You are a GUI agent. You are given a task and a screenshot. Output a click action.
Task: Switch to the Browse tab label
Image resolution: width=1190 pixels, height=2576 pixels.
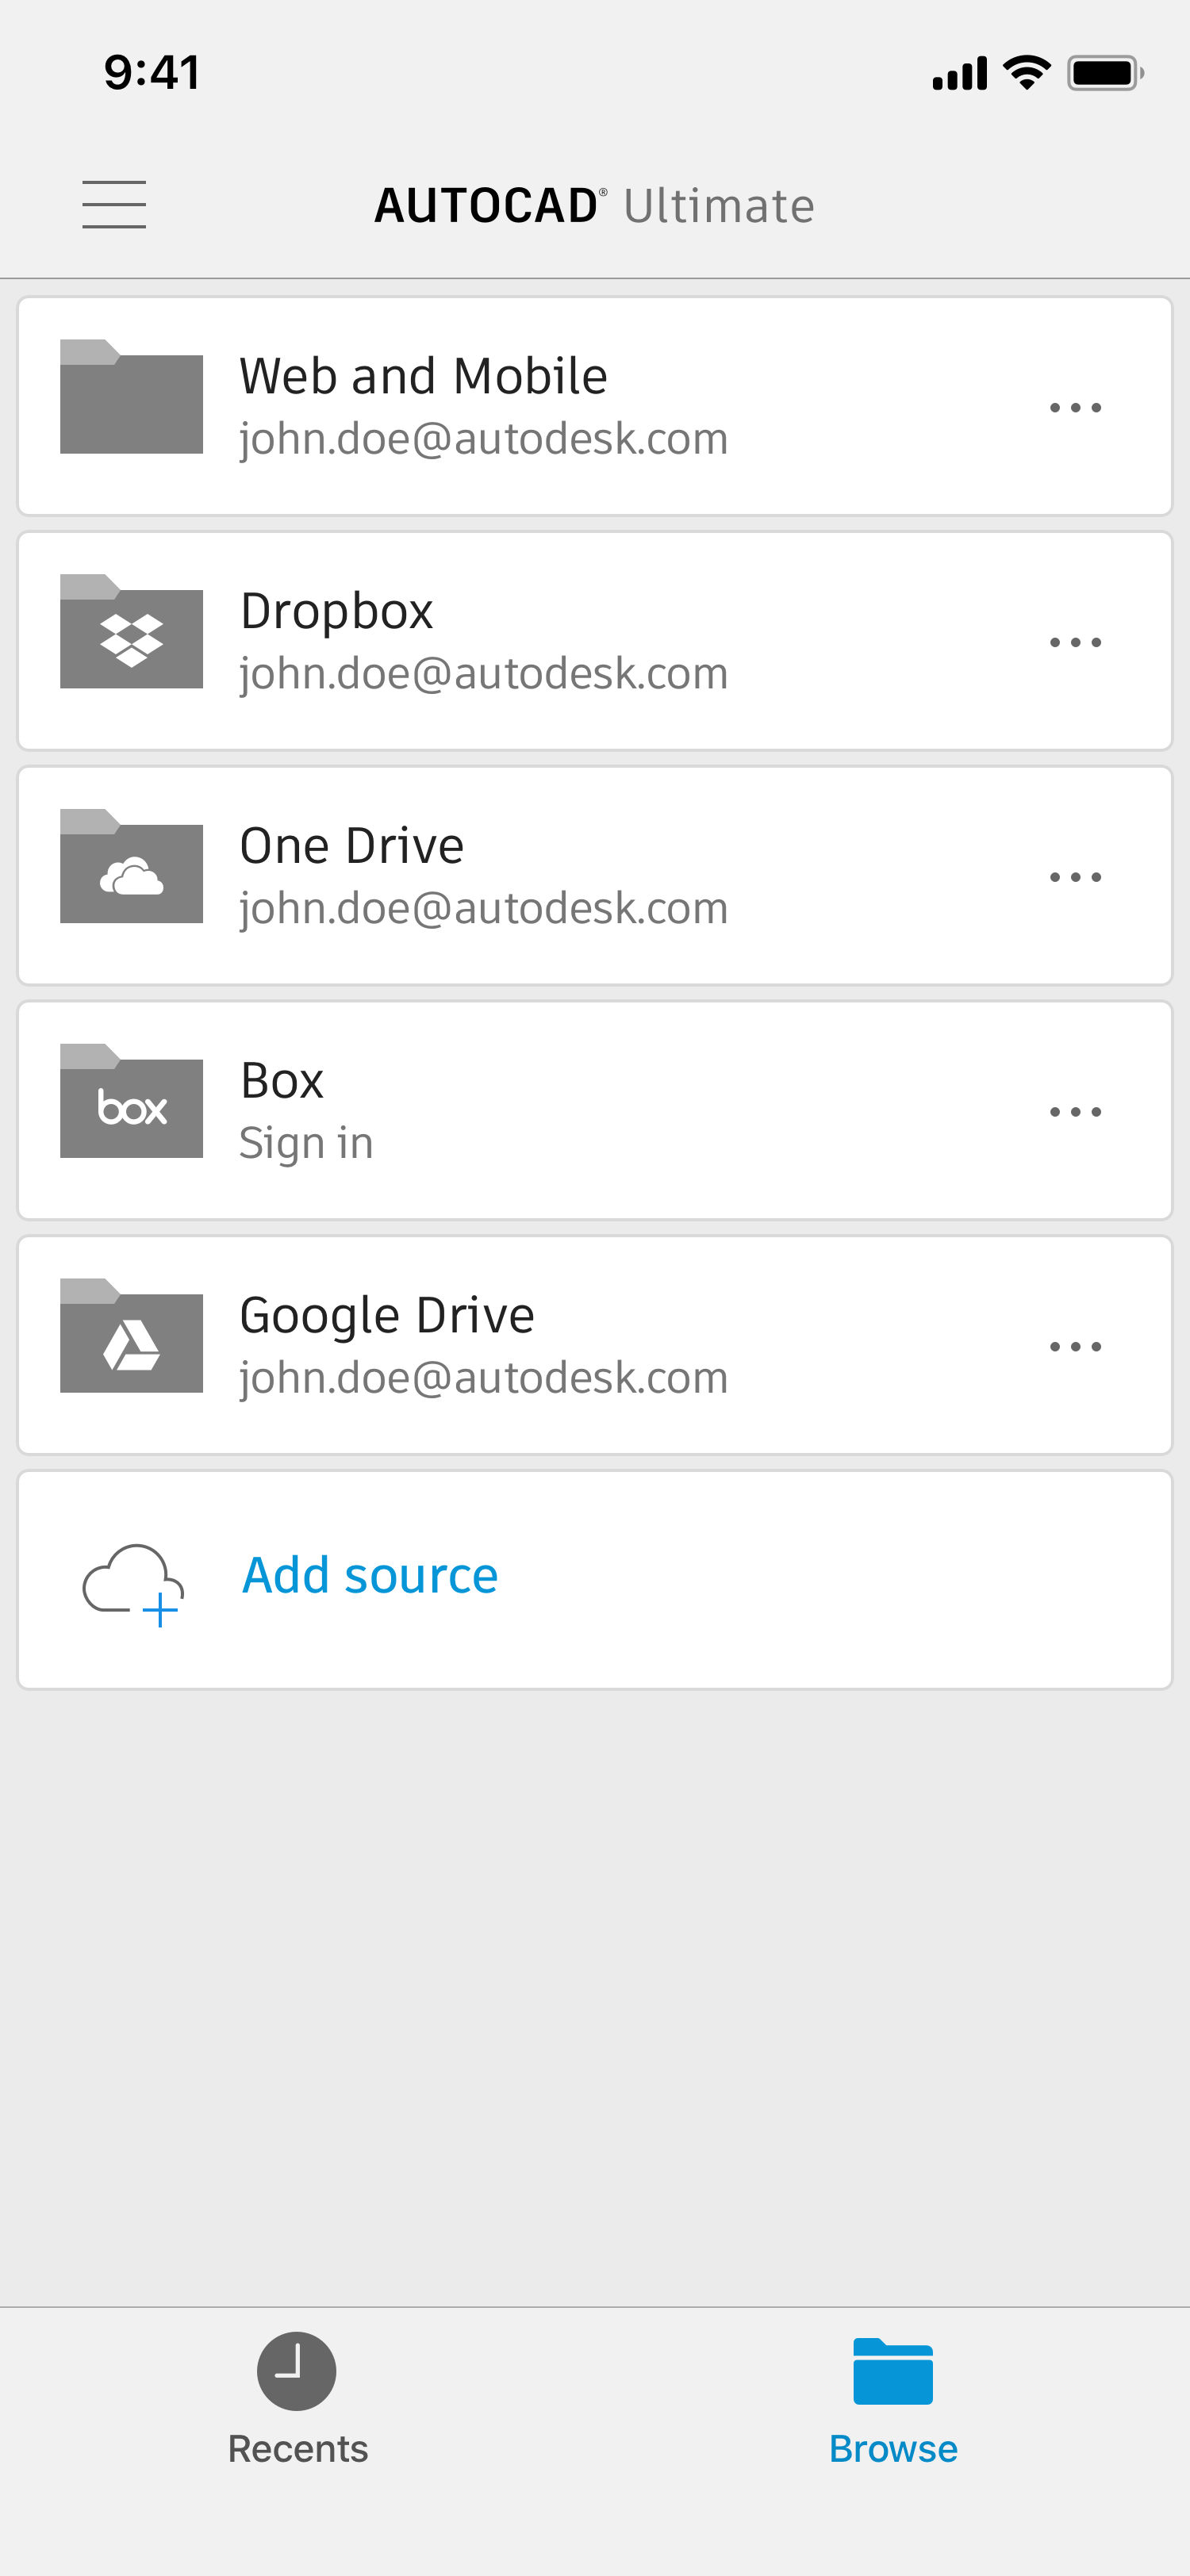click(893, 2449)
